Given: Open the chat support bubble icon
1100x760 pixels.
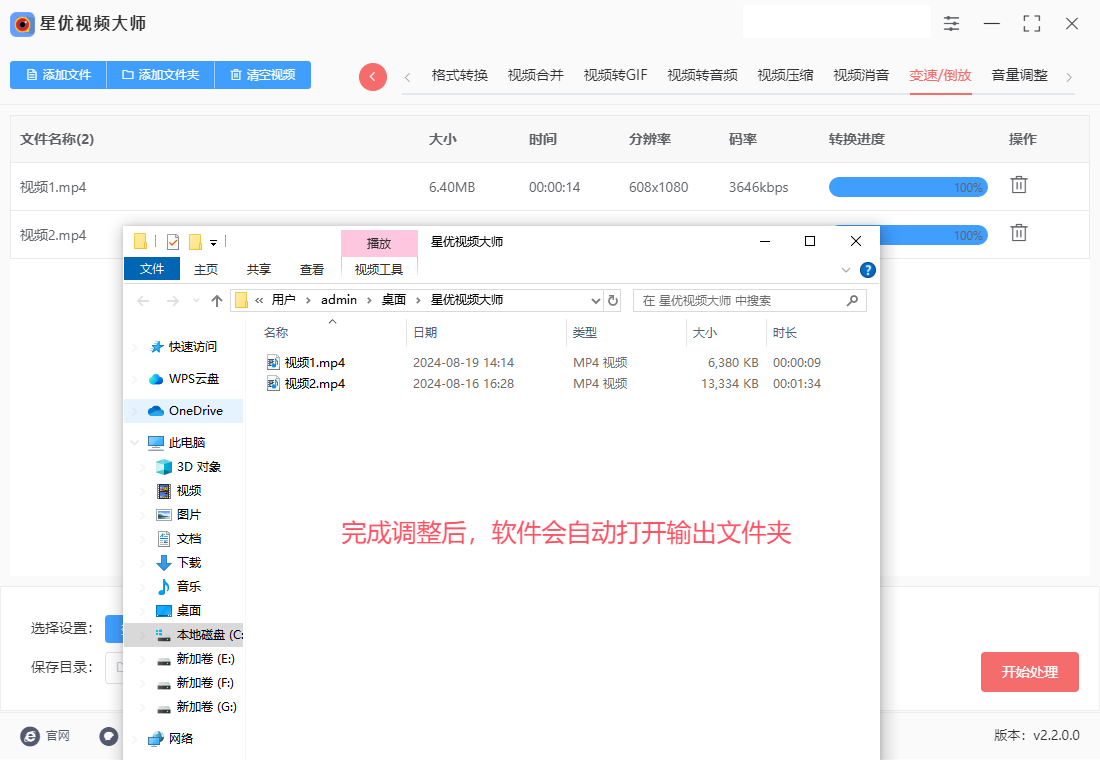Looking at the screenshot, I should (x=109, y=736).
